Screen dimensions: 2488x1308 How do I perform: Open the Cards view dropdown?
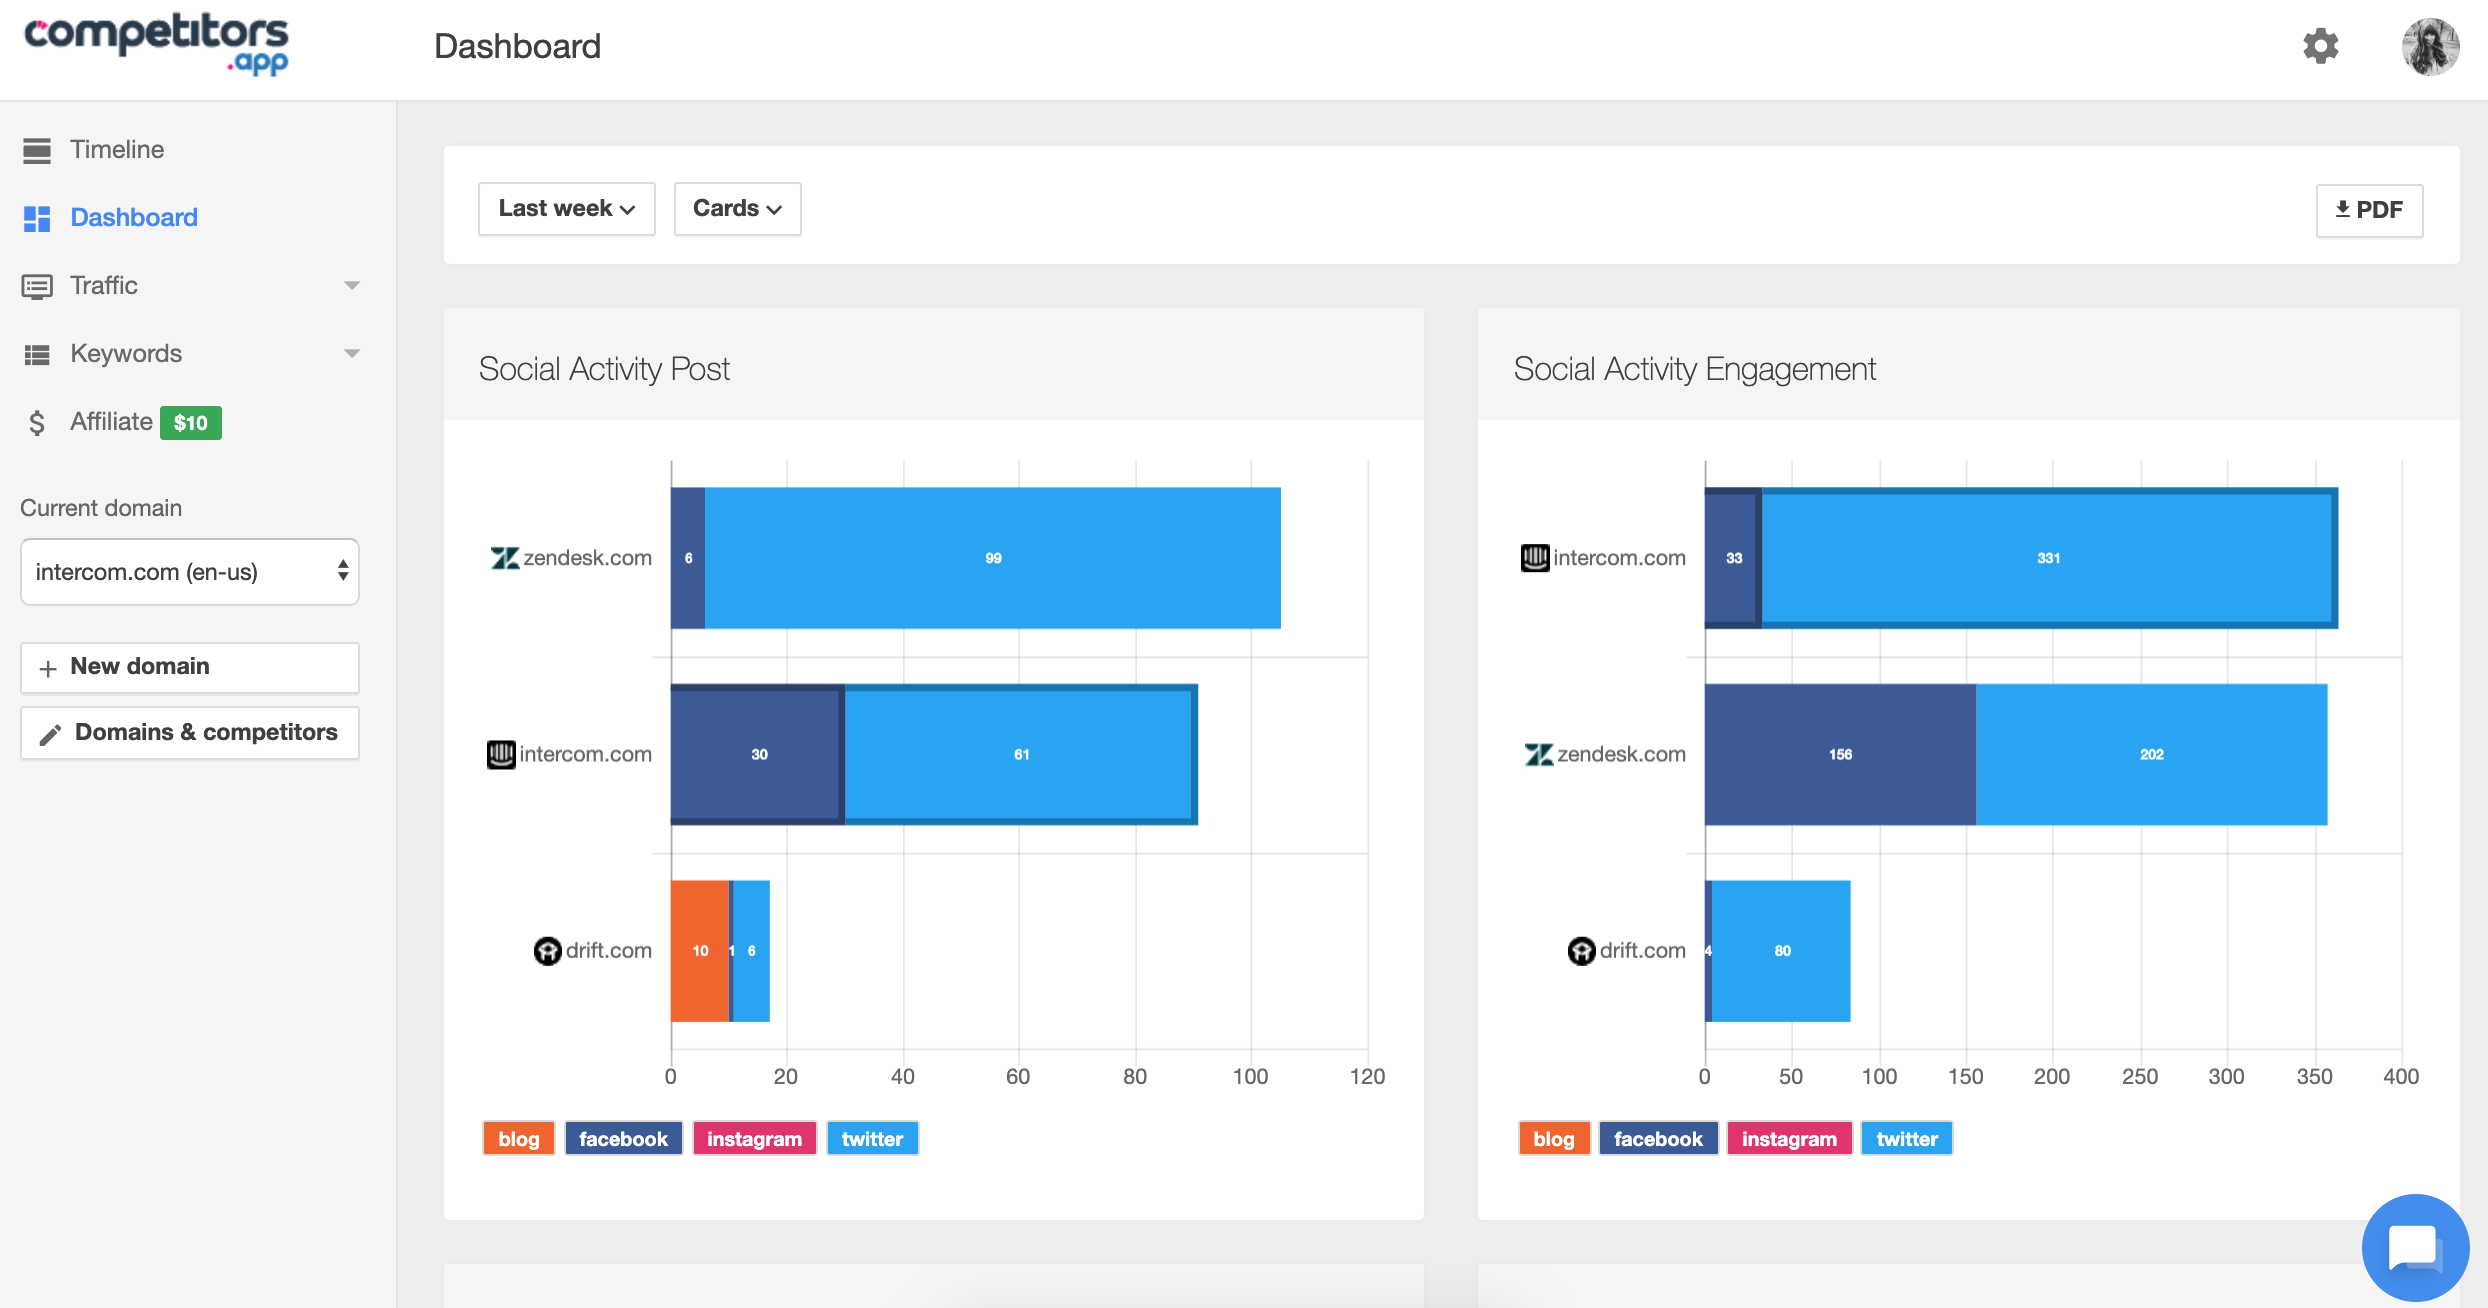[x=736, y=209]
